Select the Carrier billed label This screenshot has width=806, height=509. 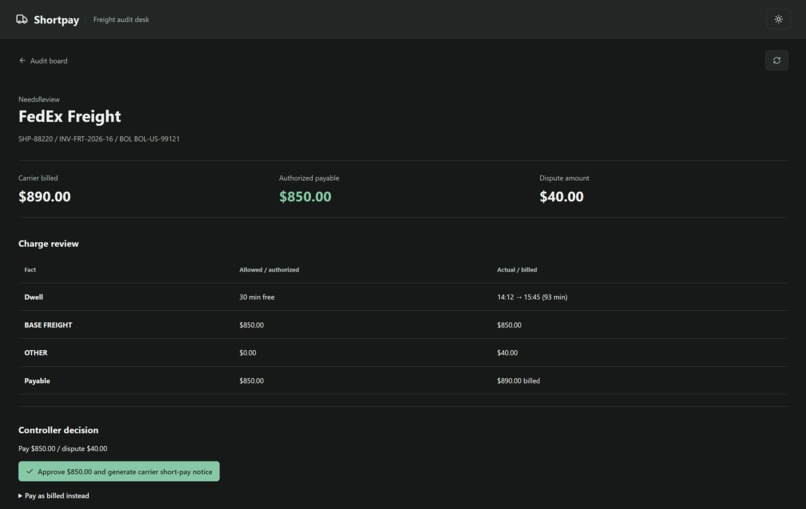(38, 178)
